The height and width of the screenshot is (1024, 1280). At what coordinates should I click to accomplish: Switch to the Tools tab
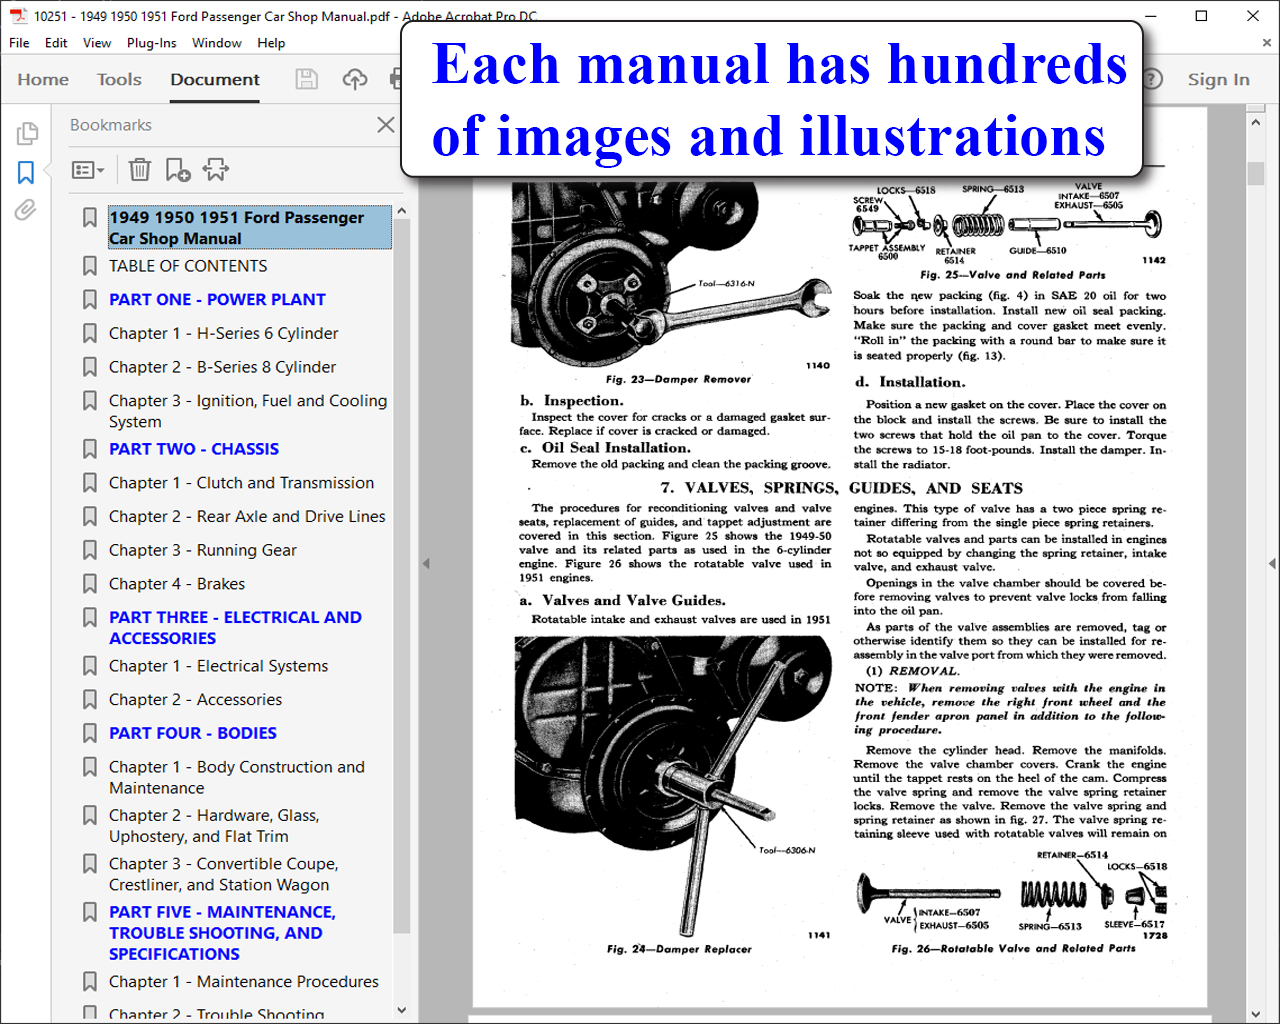119,80
